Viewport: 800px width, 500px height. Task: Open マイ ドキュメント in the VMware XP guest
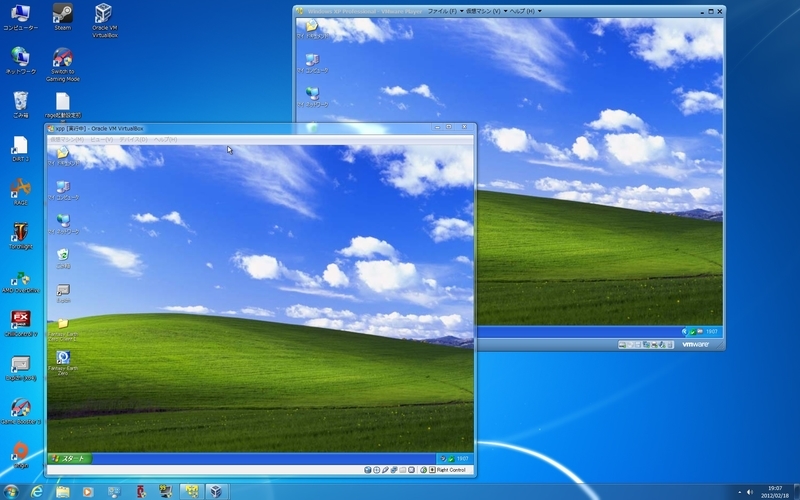point(312,29)
